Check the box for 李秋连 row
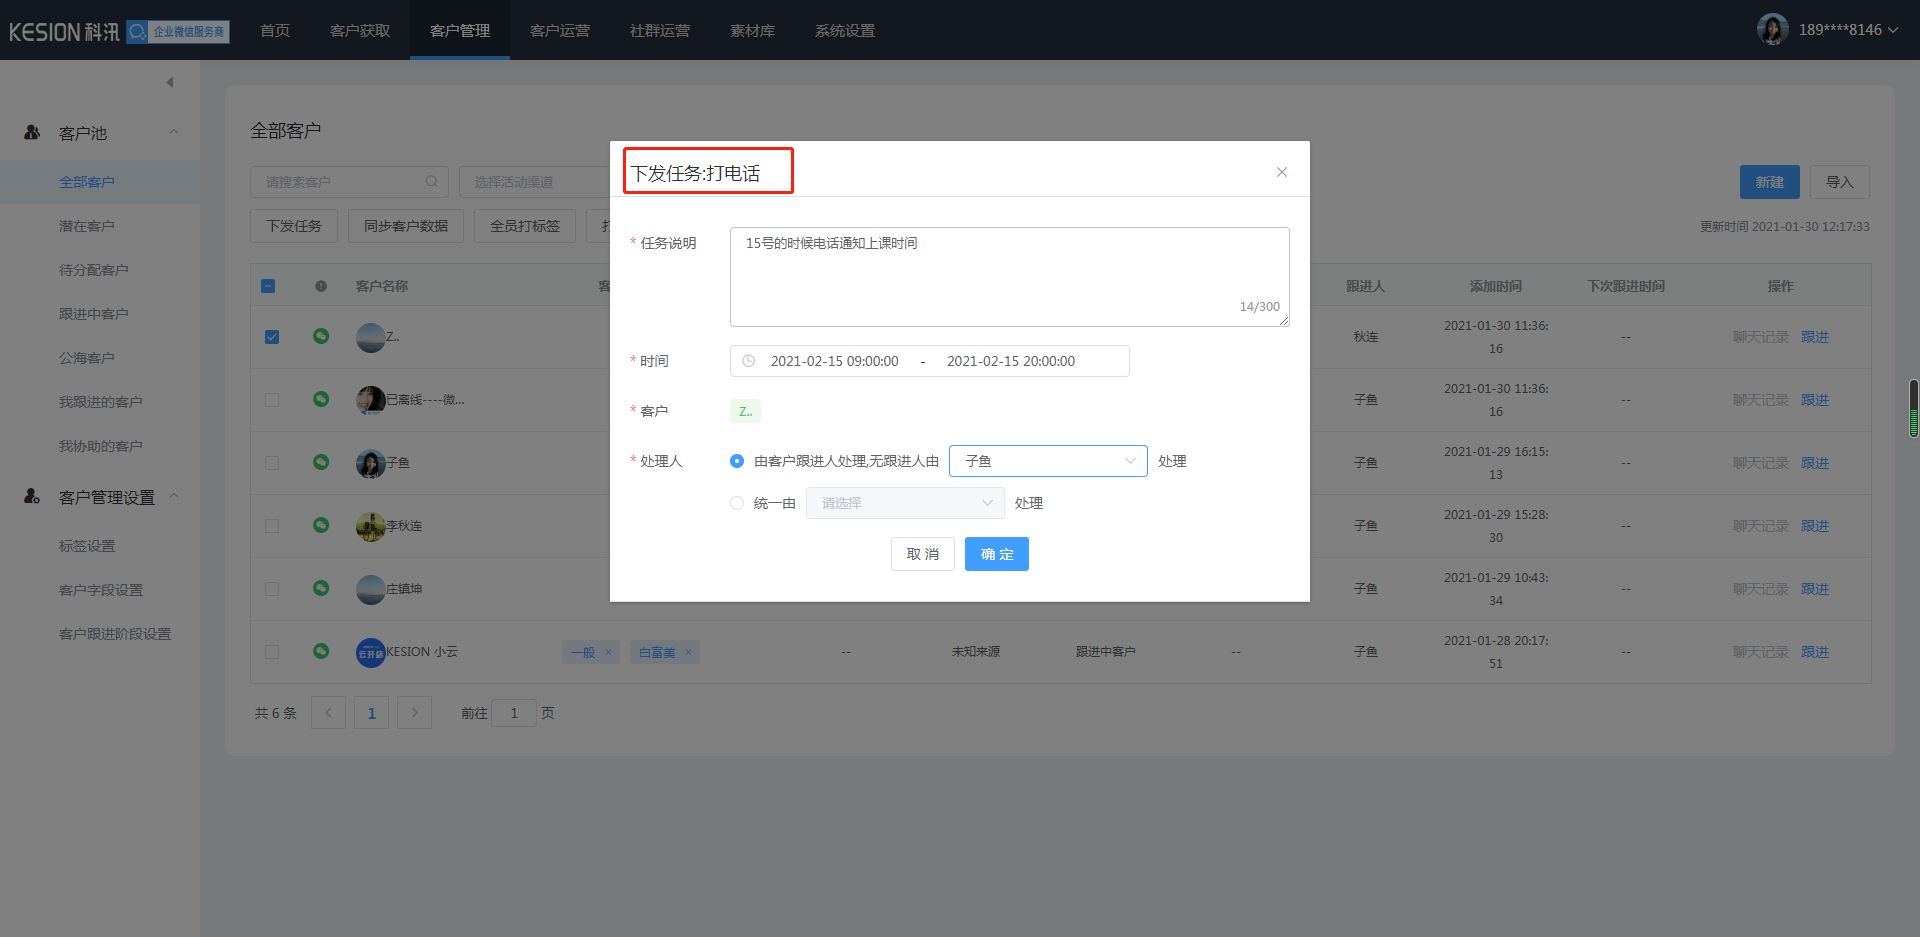This screenshot has height=937, width=1920. pyautogui.click(x=272, y=526)
